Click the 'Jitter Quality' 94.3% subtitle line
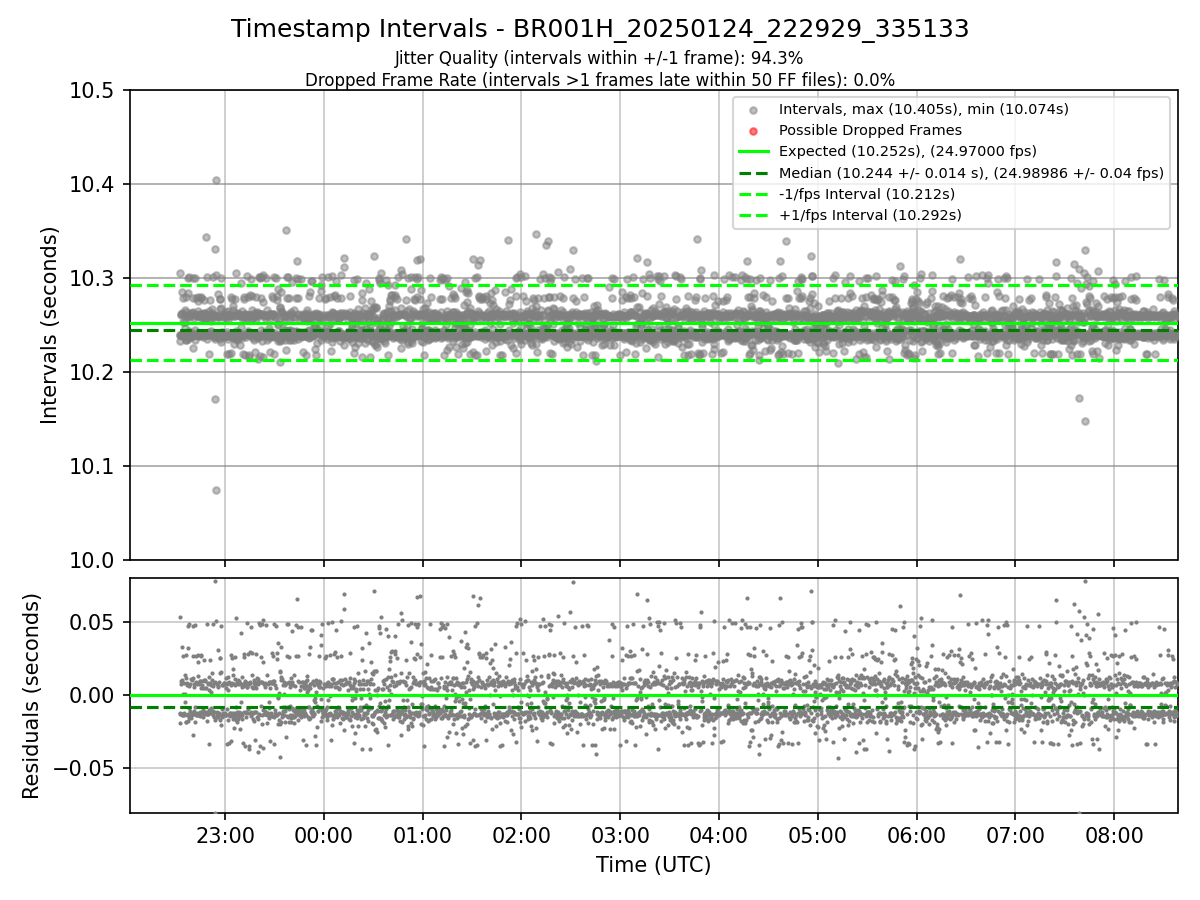The height and width of the screenshot is (900, 1200). (599, 59)
